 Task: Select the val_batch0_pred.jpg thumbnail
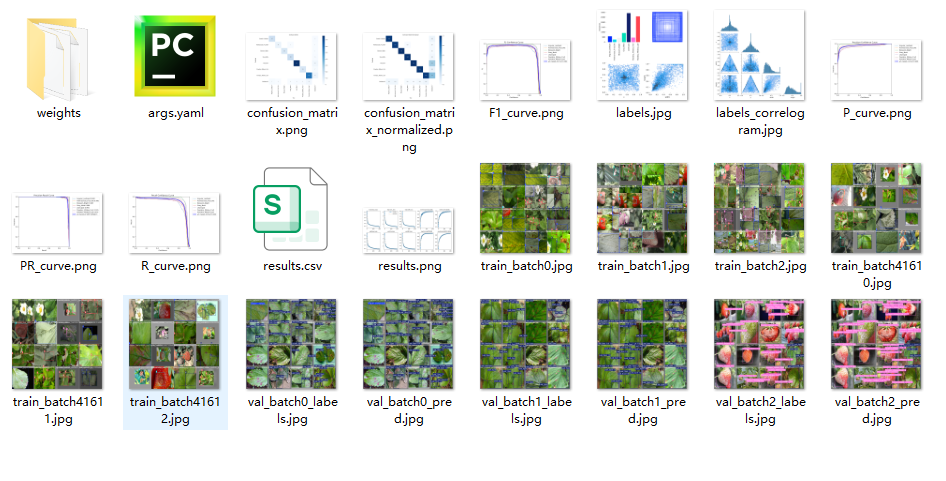click(408, 344)
